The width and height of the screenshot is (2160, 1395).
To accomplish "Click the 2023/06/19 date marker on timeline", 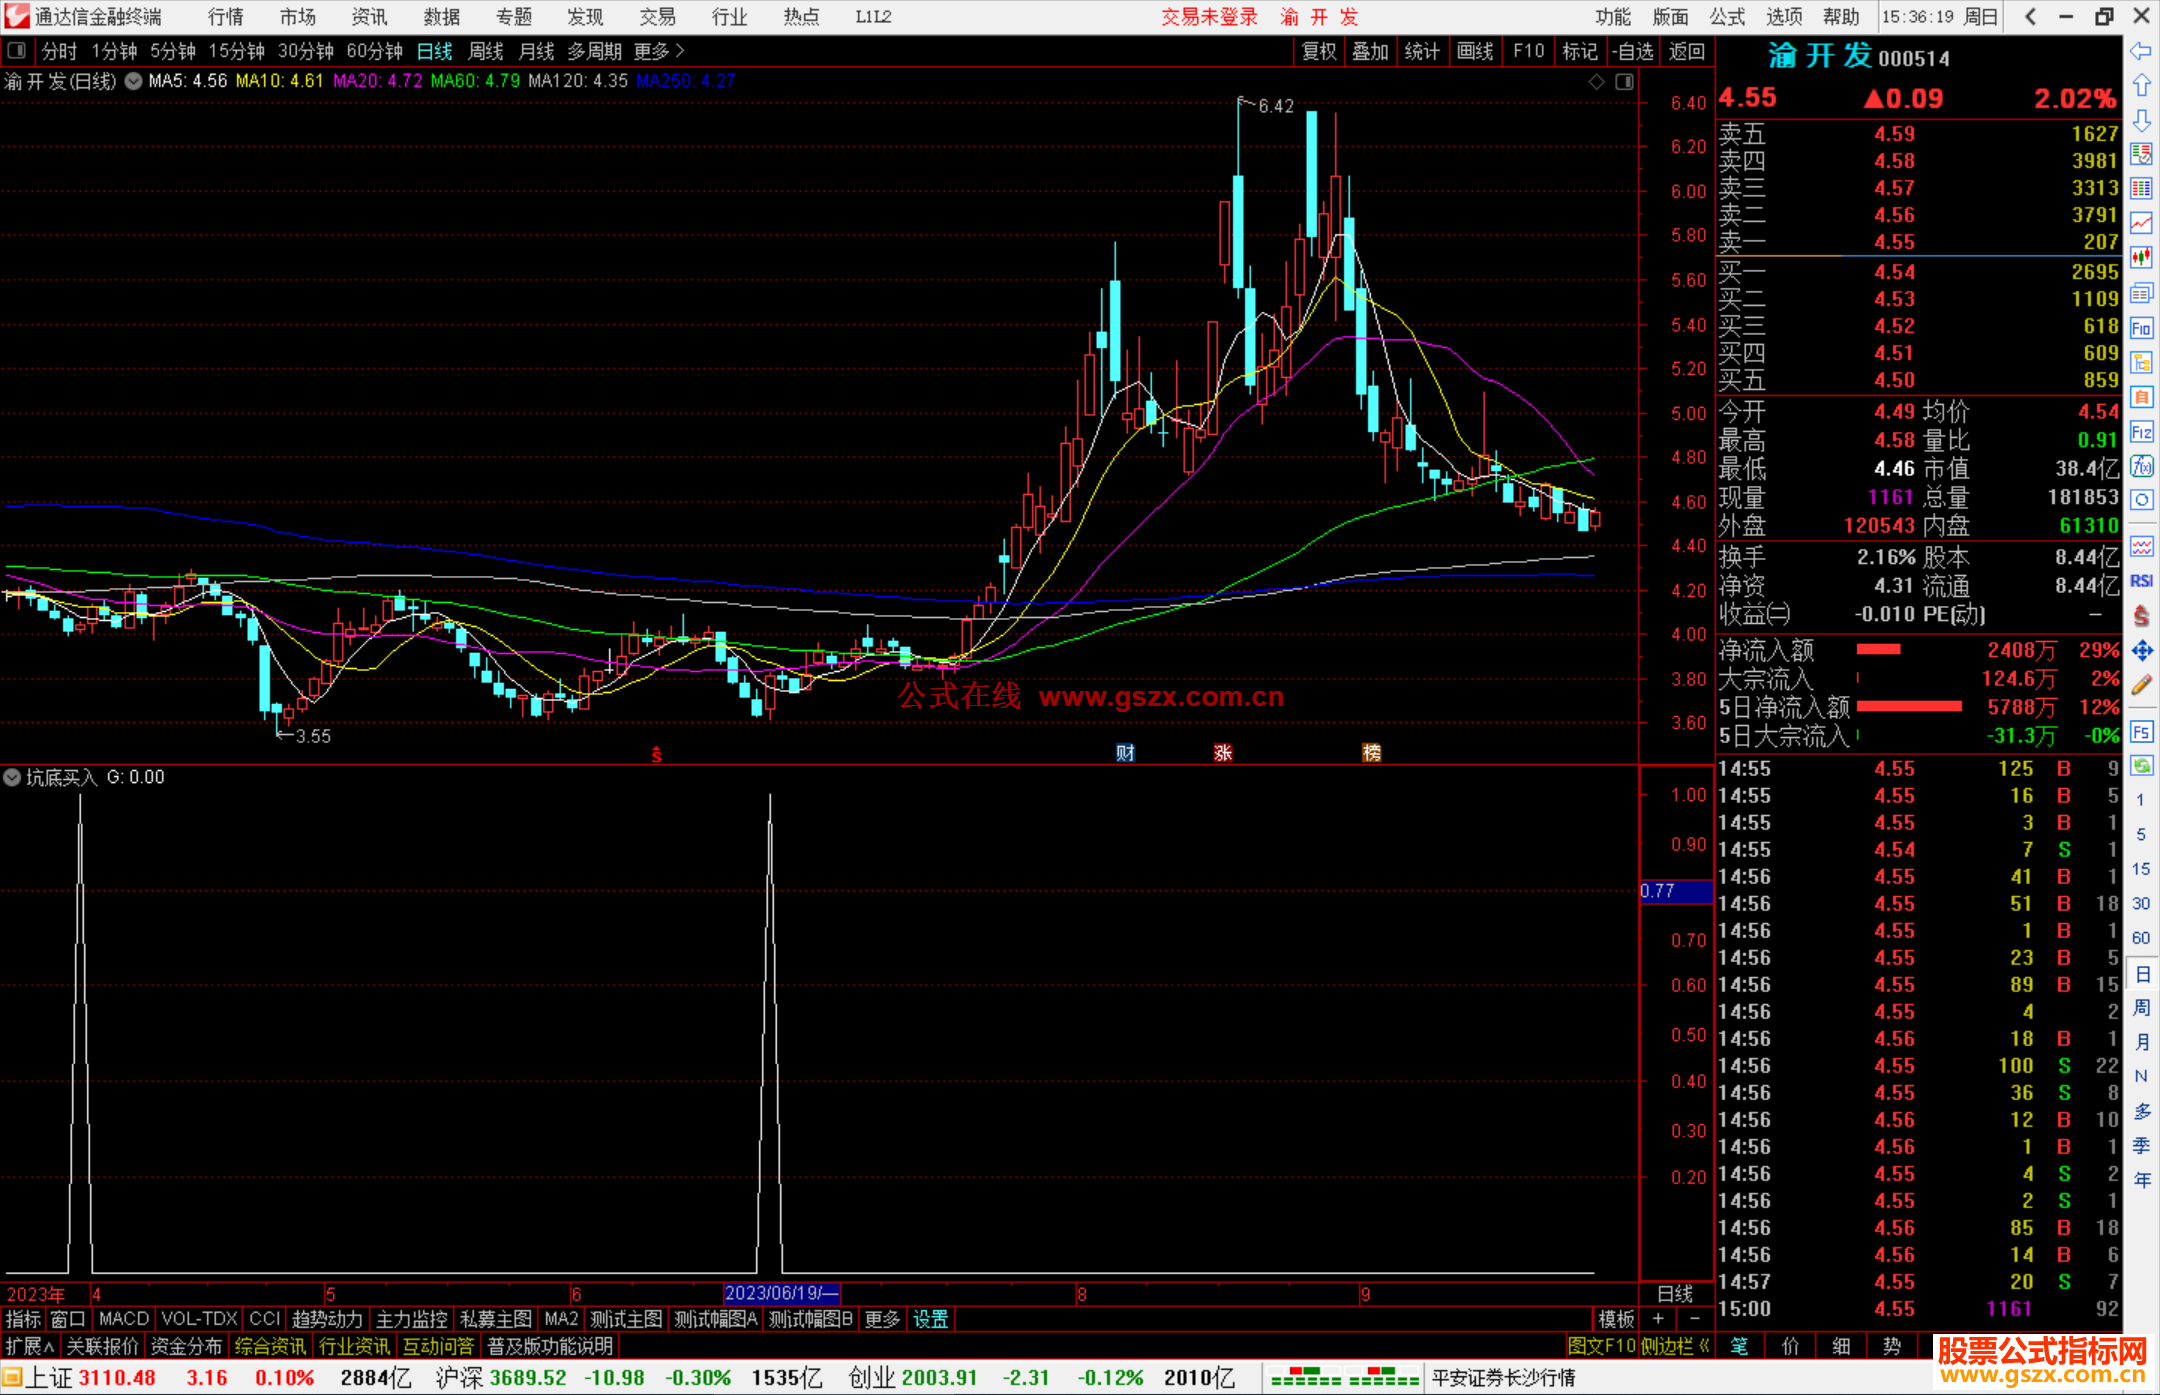I will click(x=780, y=1293).
